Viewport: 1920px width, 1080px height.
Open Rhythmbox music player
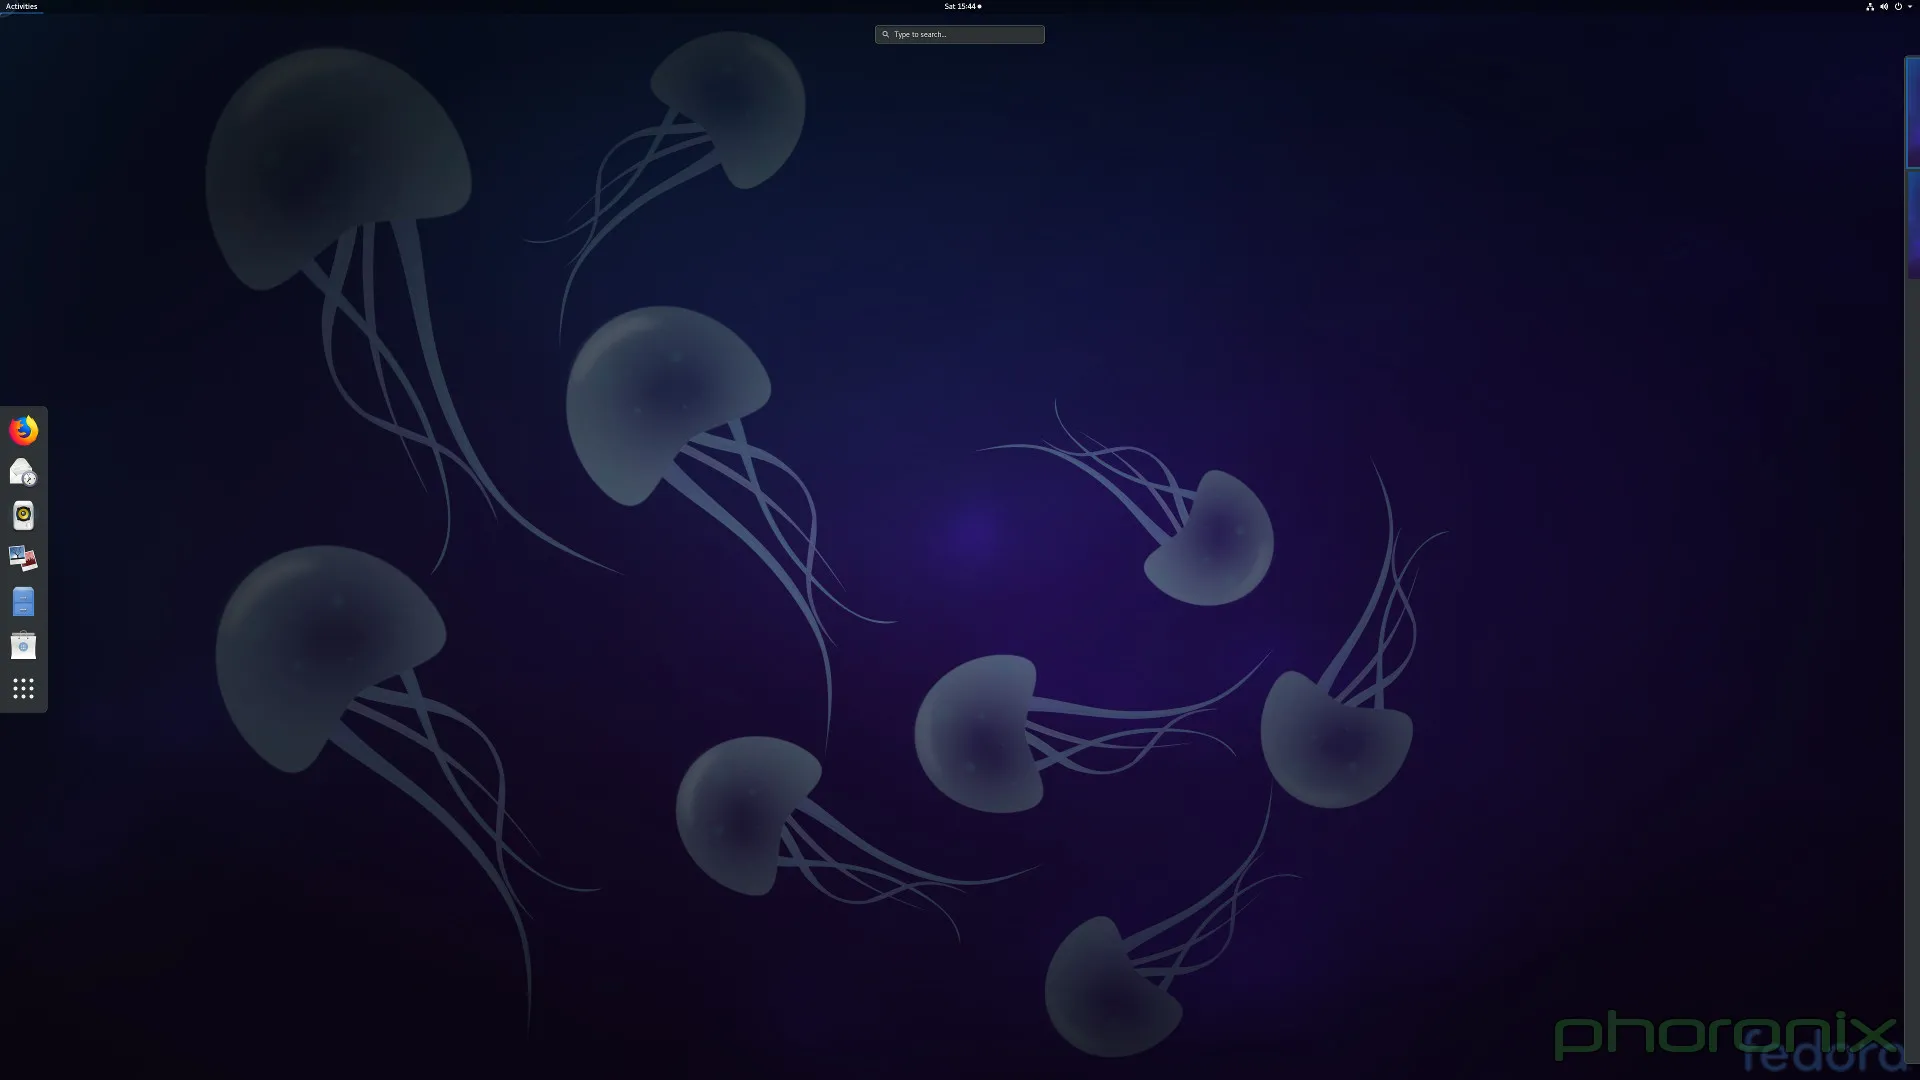23,515
